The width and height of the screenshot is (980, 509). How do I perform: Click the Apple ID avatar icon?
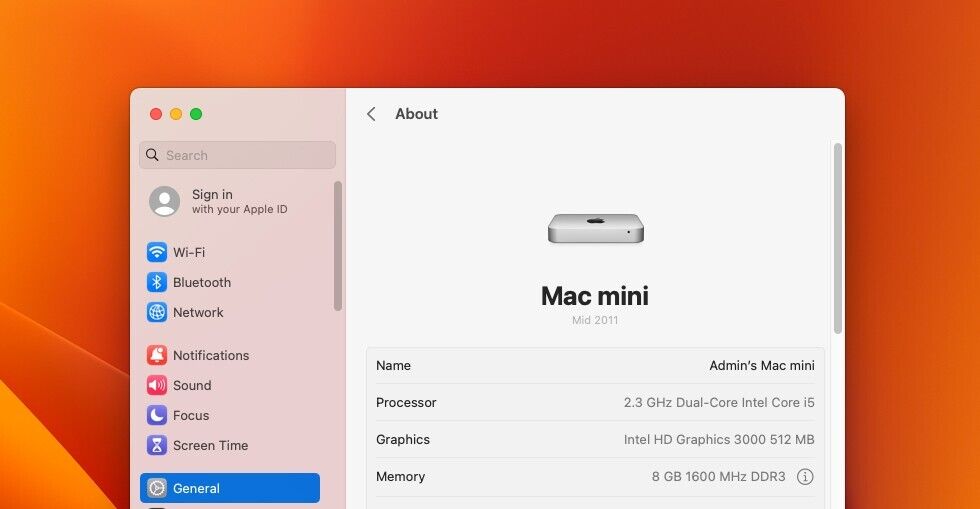pos(165,201)
